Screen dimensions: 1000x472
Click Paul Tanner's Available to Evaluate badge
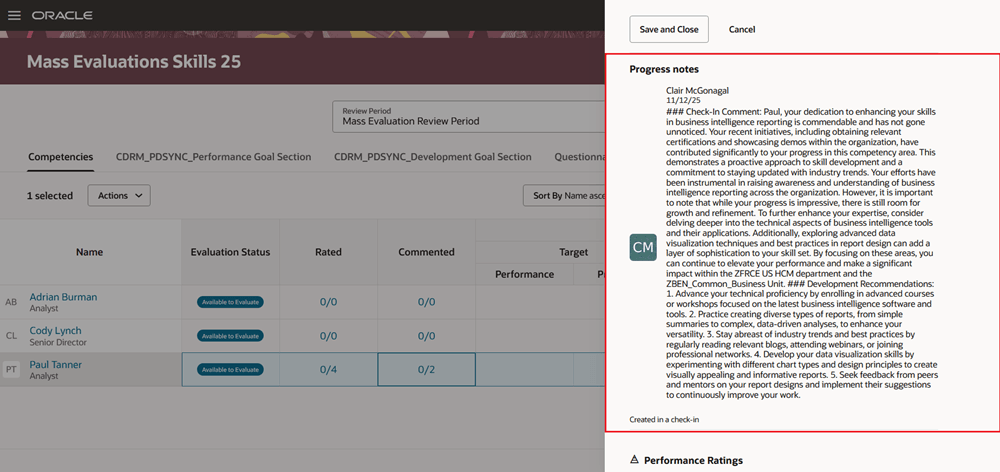tap(230, 370)
